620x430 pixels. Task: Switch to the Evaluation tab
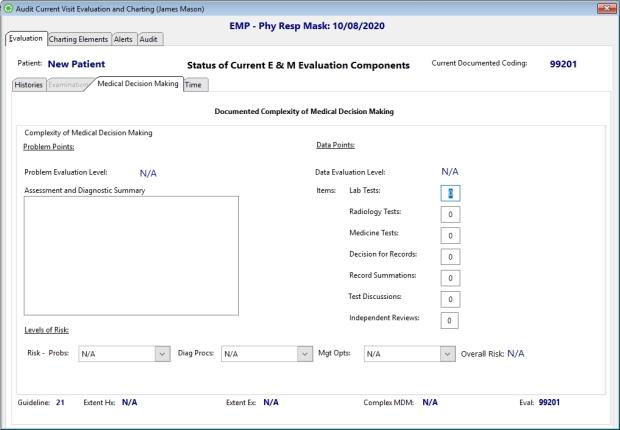26,38
